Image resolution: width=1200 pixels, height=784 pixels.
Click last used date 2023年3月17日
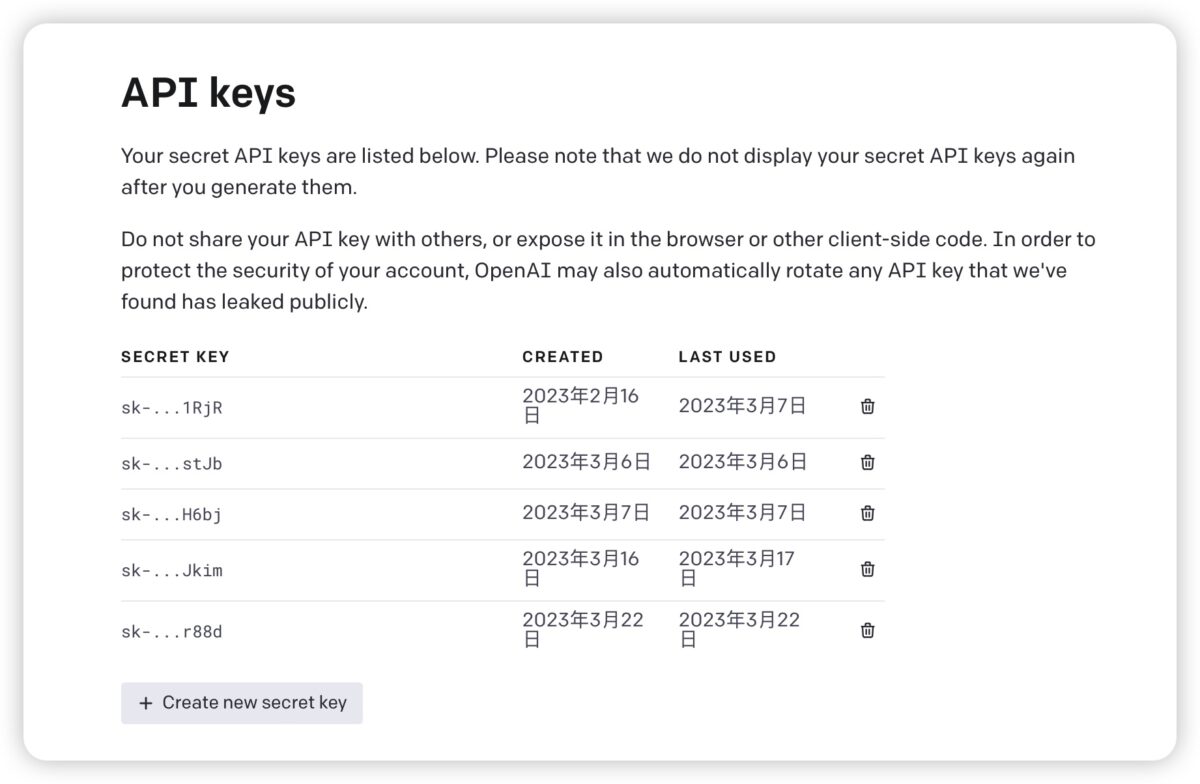click(737, 568)
